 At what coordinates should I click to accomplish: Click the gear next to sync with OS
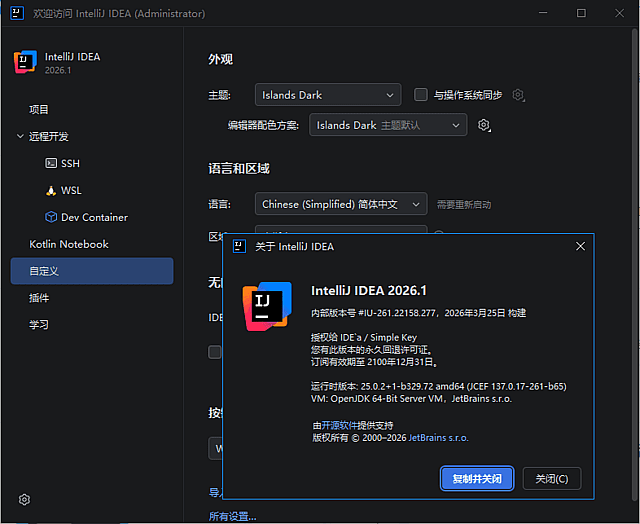(518, 95)
